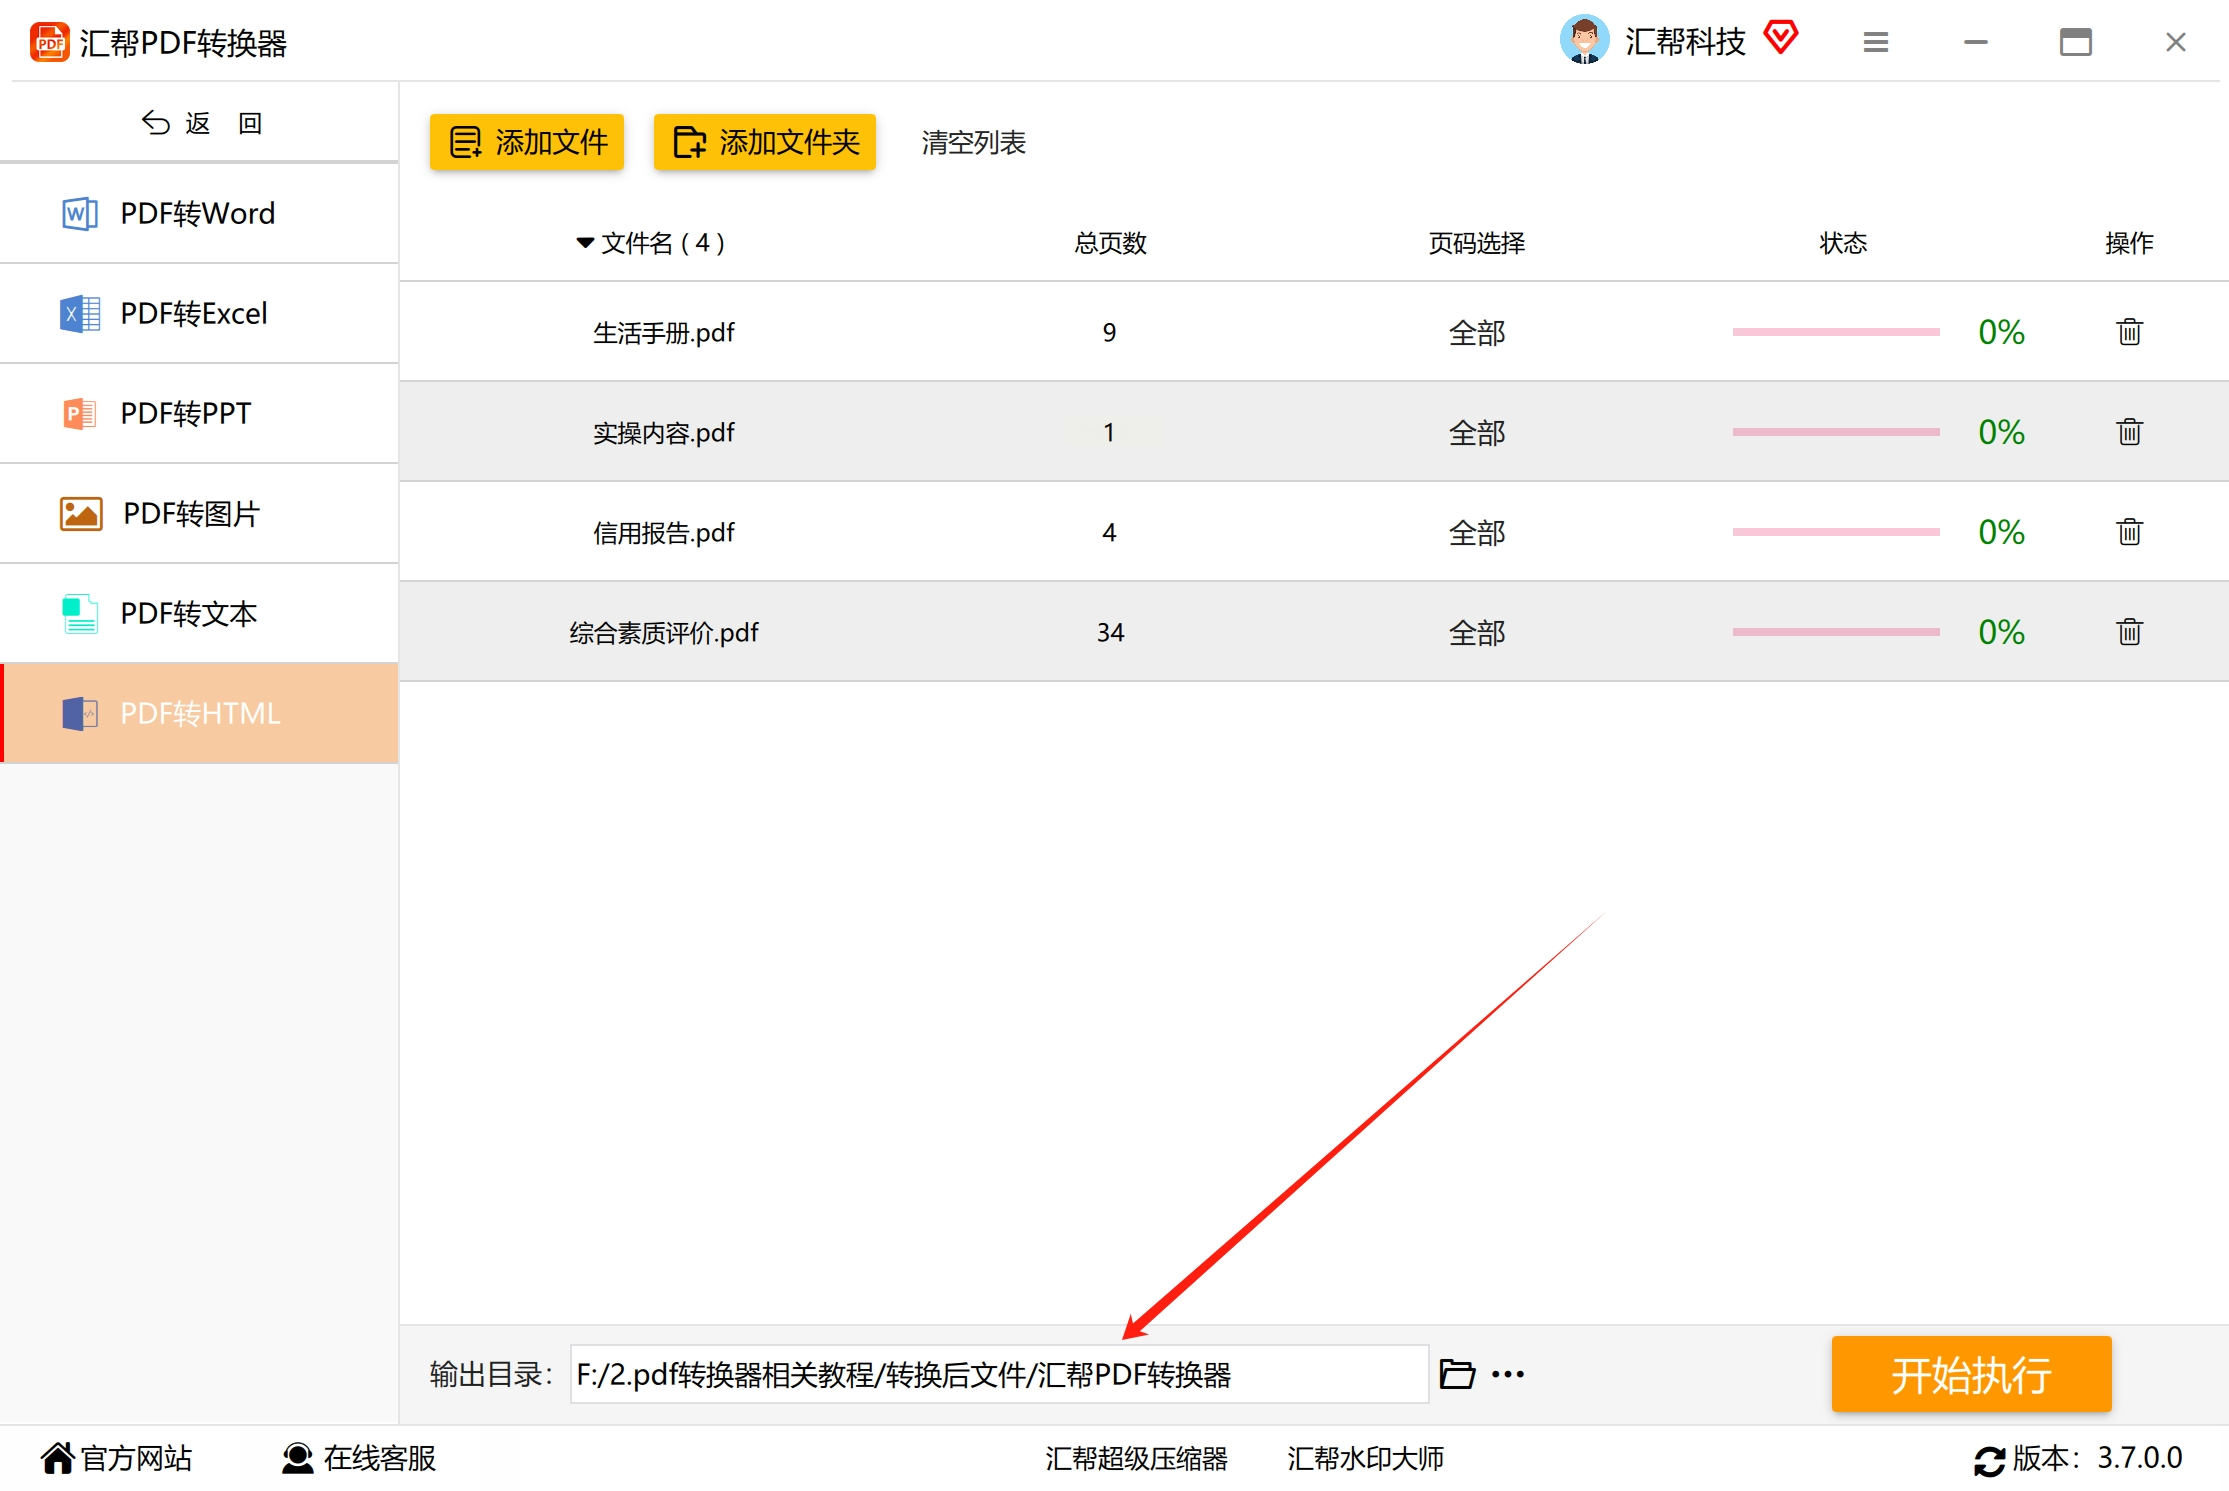Click the 开始执行 button
The image size is (2229, 1491).
(1970, 1375)
